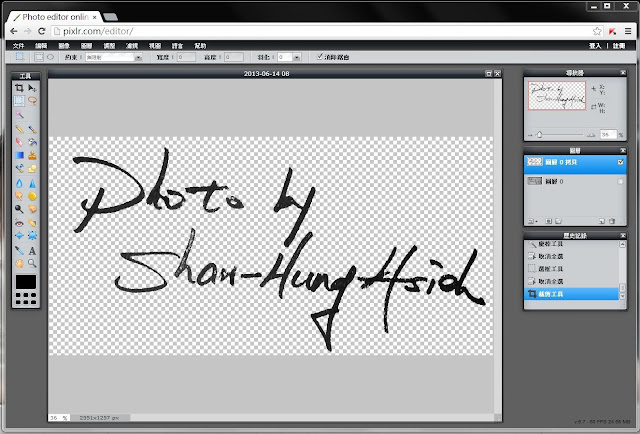Click the browser back arrow
This screenshot has width=640, height=434.
click(x=13, y=31)
